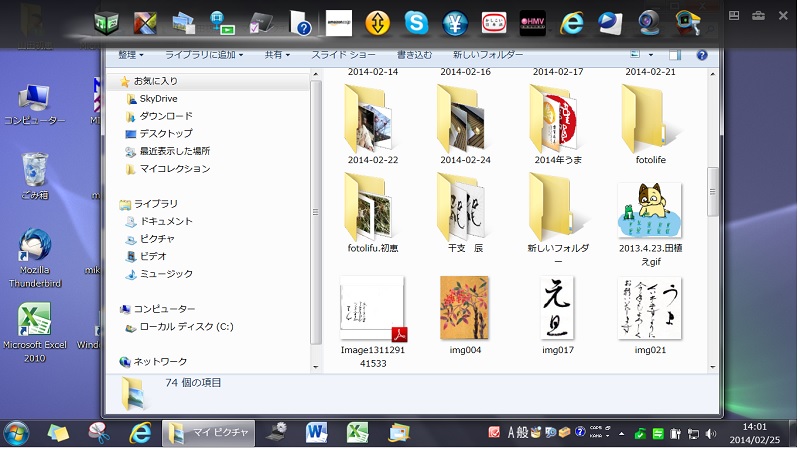Click the document with question mark dock icon
Screen dimensions: 800x449
[300, 23]
